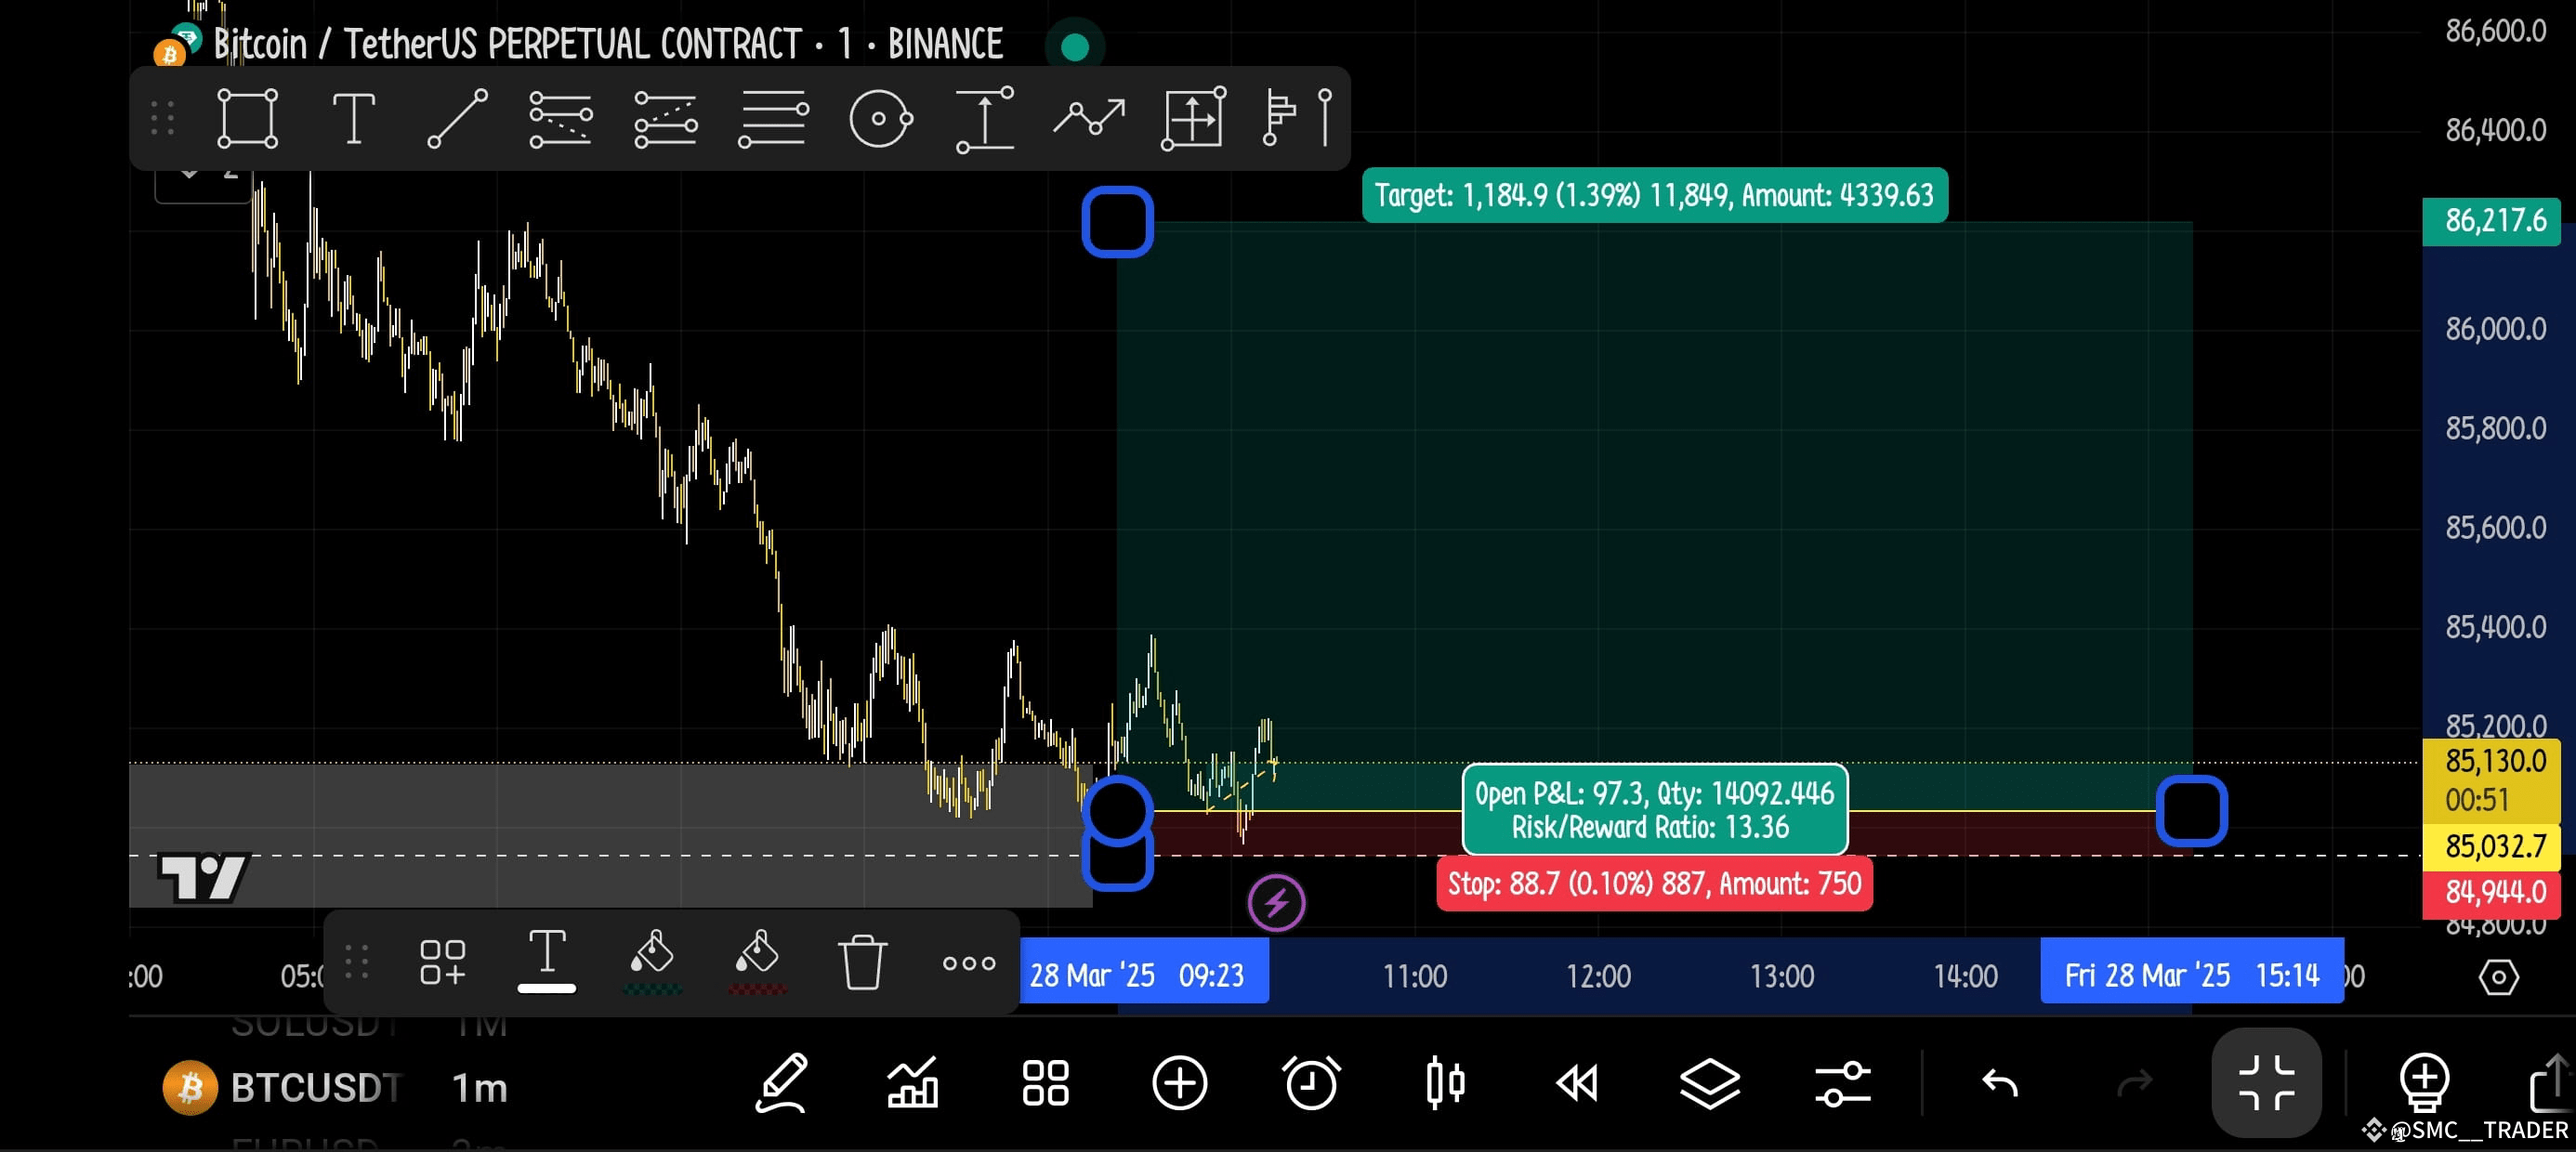The height and width of the screenshot is (1152, 2576).
Task: Collapse the indicator legend chevron
Action: point(189,172)
